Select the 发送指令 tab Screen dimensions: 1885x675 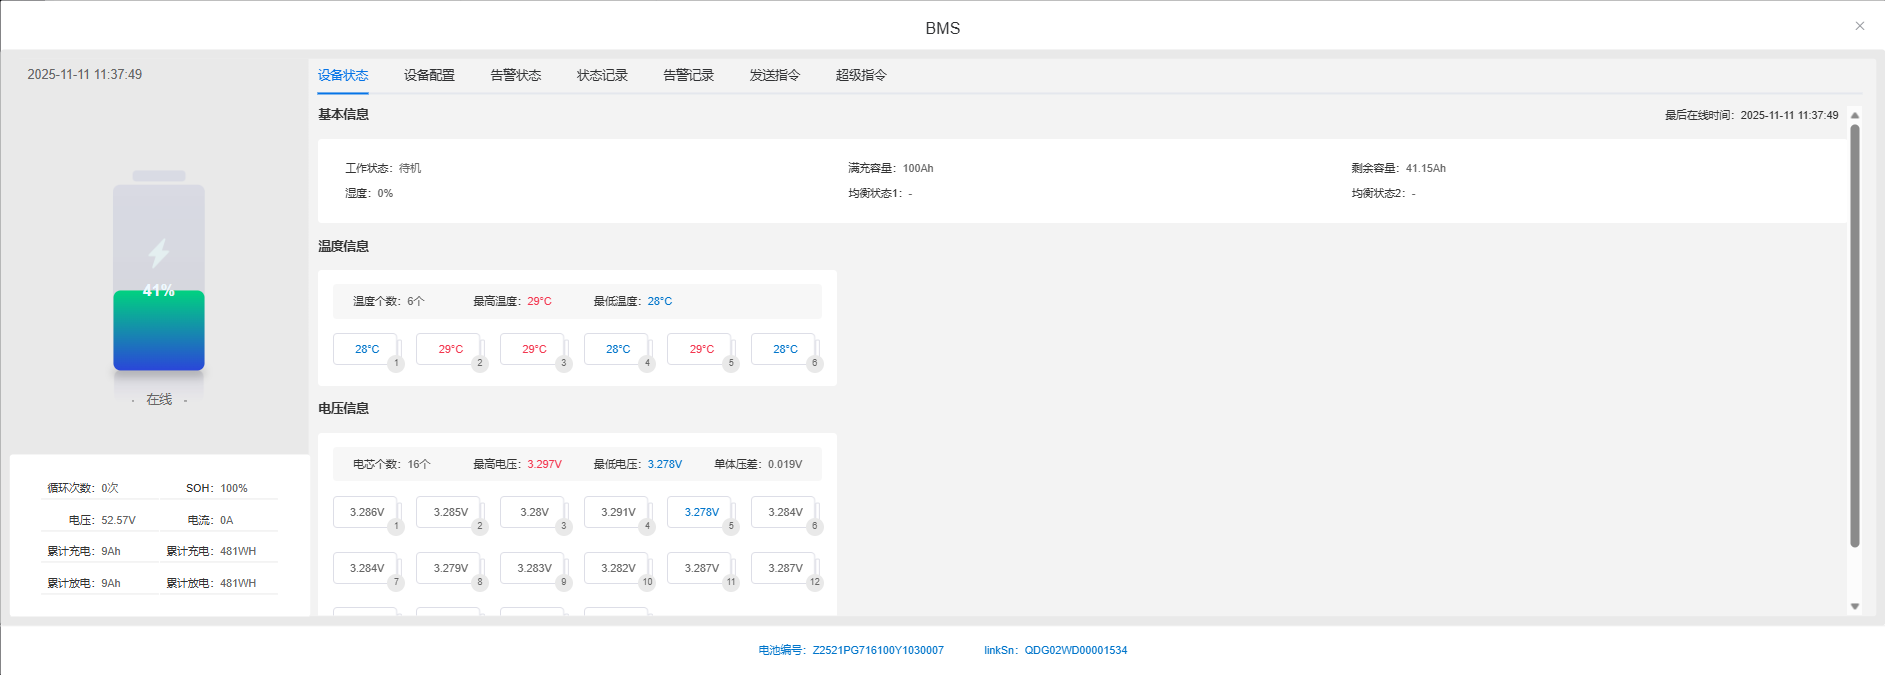click(774, 75)
